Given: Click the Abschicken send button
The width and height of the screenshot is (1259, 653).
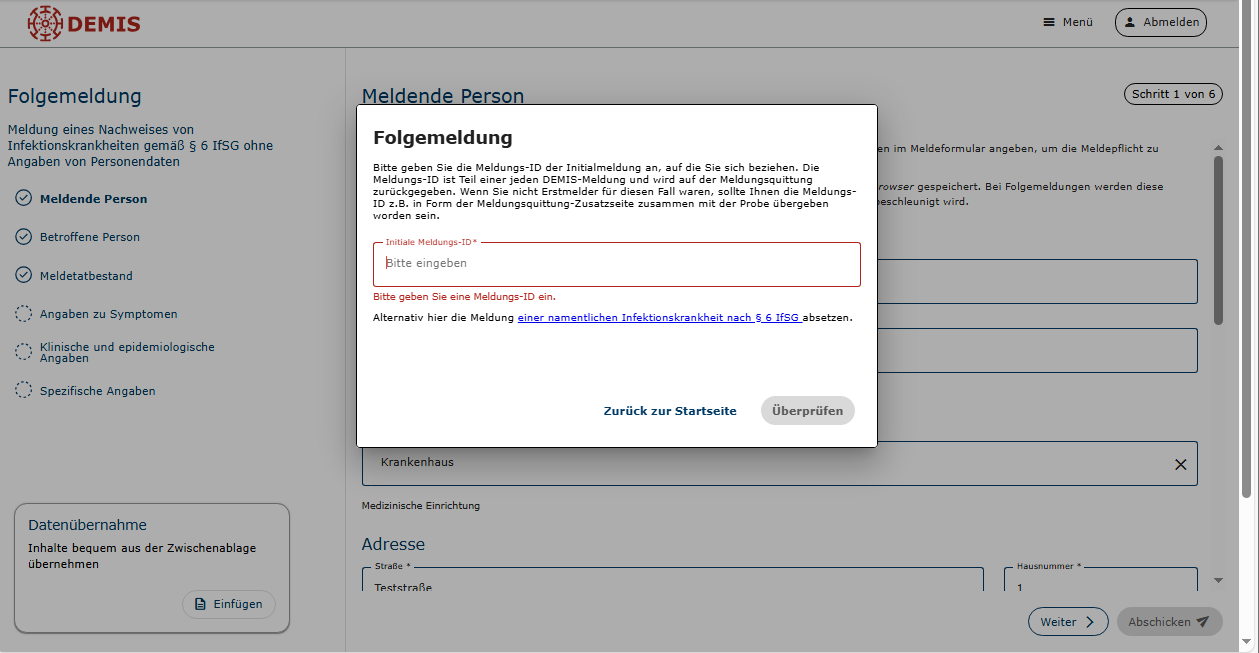Looking at the screenshot, I should click(1168, 622).
